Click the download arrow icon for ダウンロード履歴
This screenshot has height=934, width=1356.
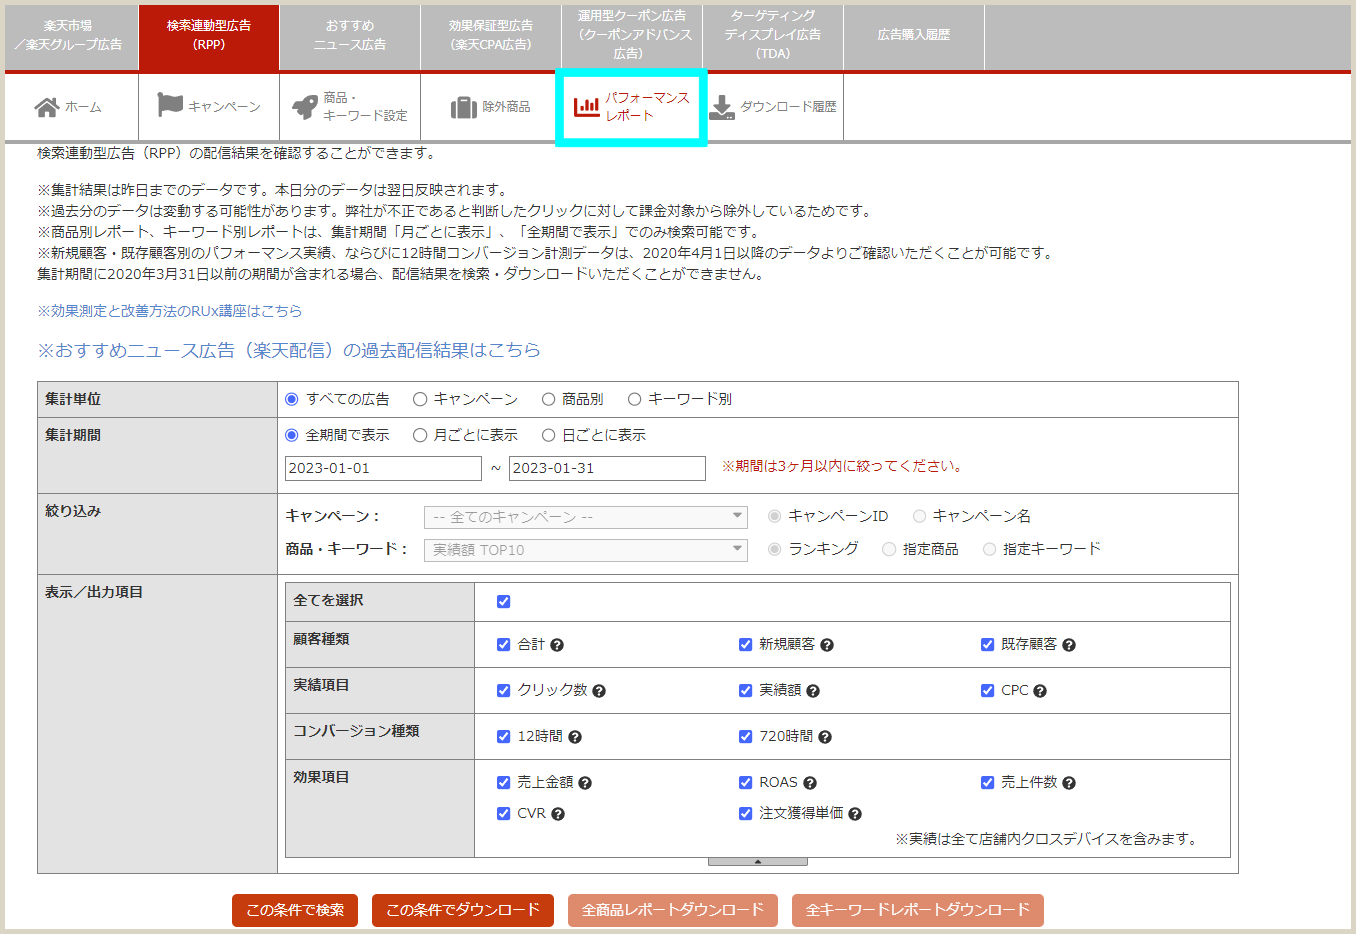coord(721,107)
